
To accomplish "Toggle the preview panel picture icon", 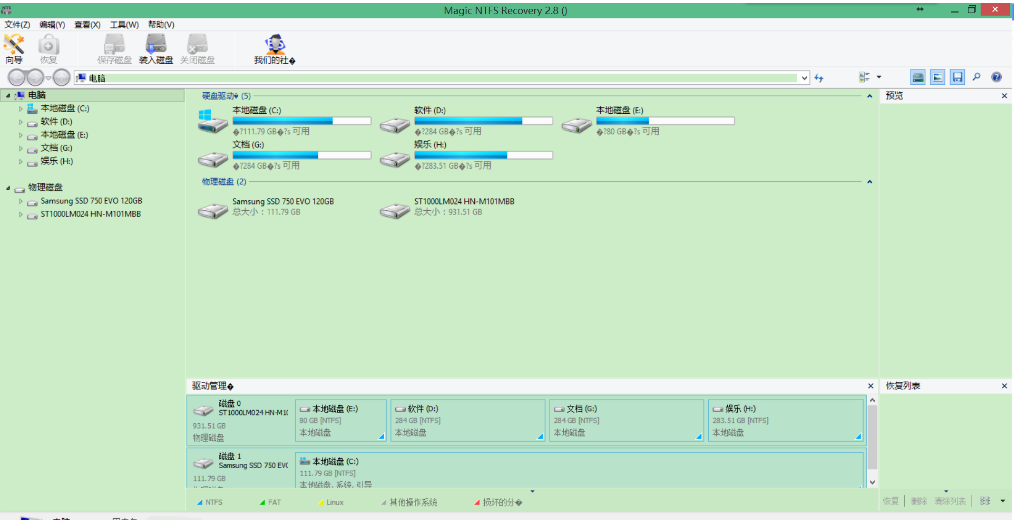I will point(938,78).
